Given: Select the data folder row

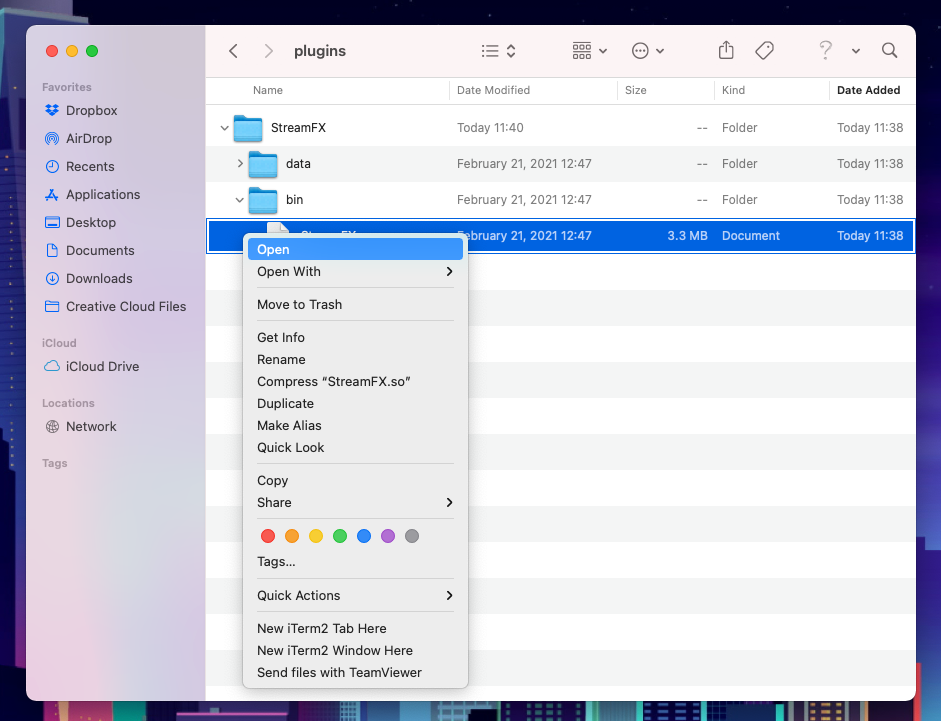Looking at the screenshot, I should pyautogui.click(x=561, y=164).
